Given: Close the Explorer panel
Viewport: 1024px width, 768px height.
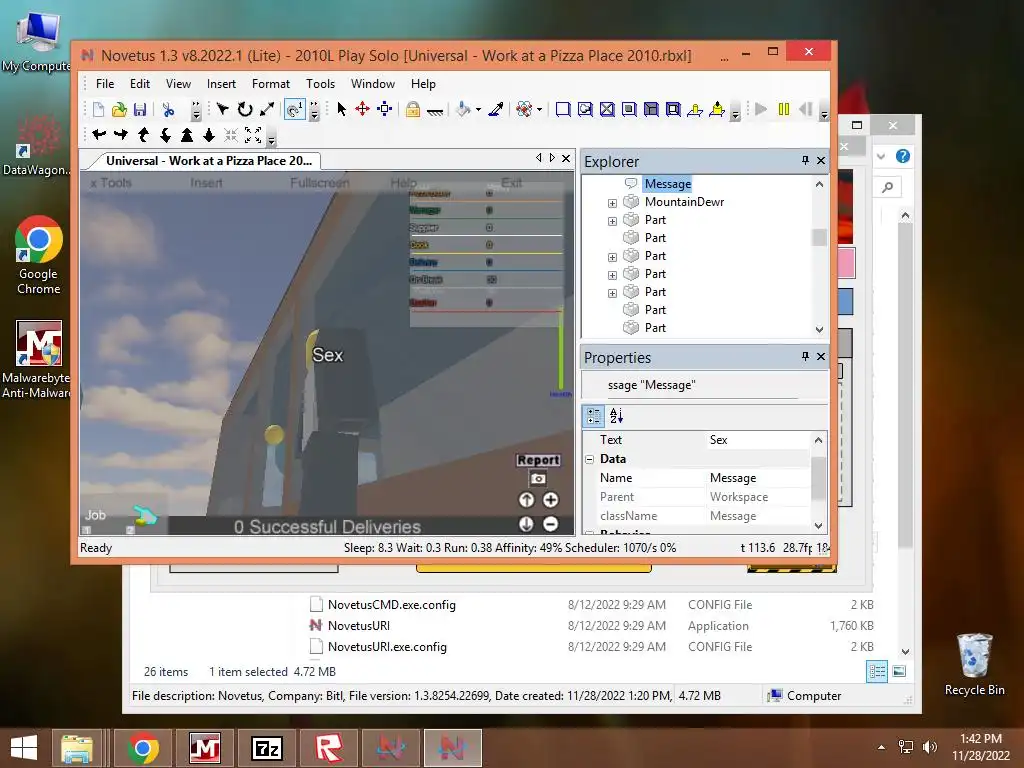Looking at the screenshot, I should (821, 161).
